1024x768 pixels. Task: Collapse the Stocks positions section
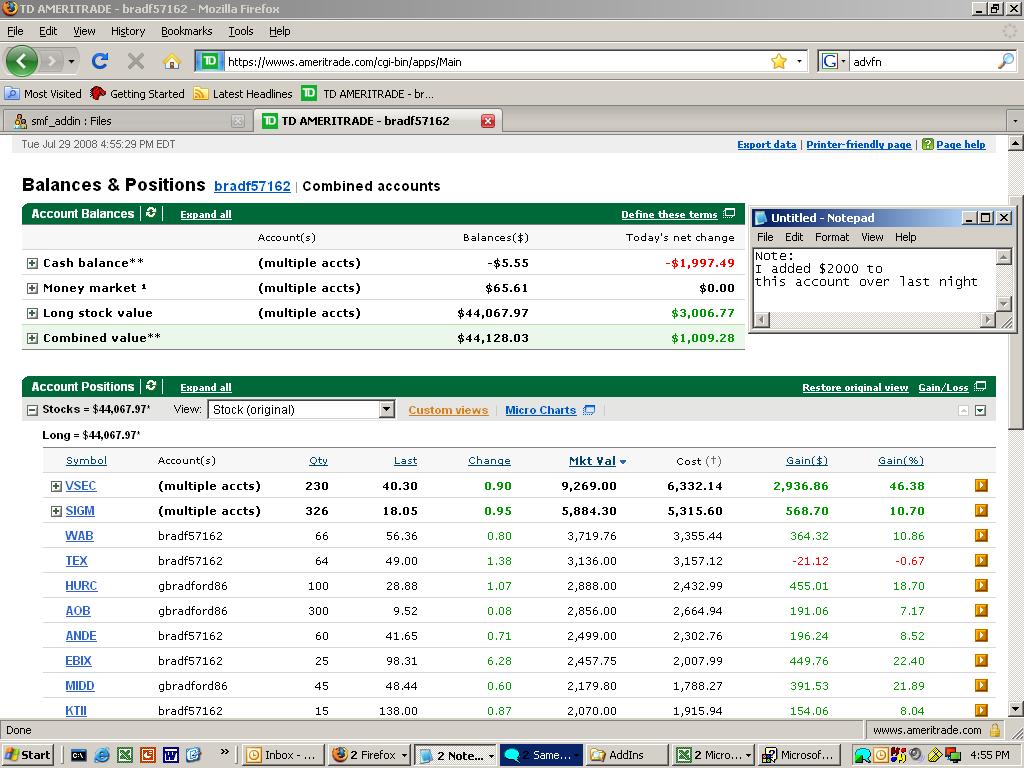32,410
